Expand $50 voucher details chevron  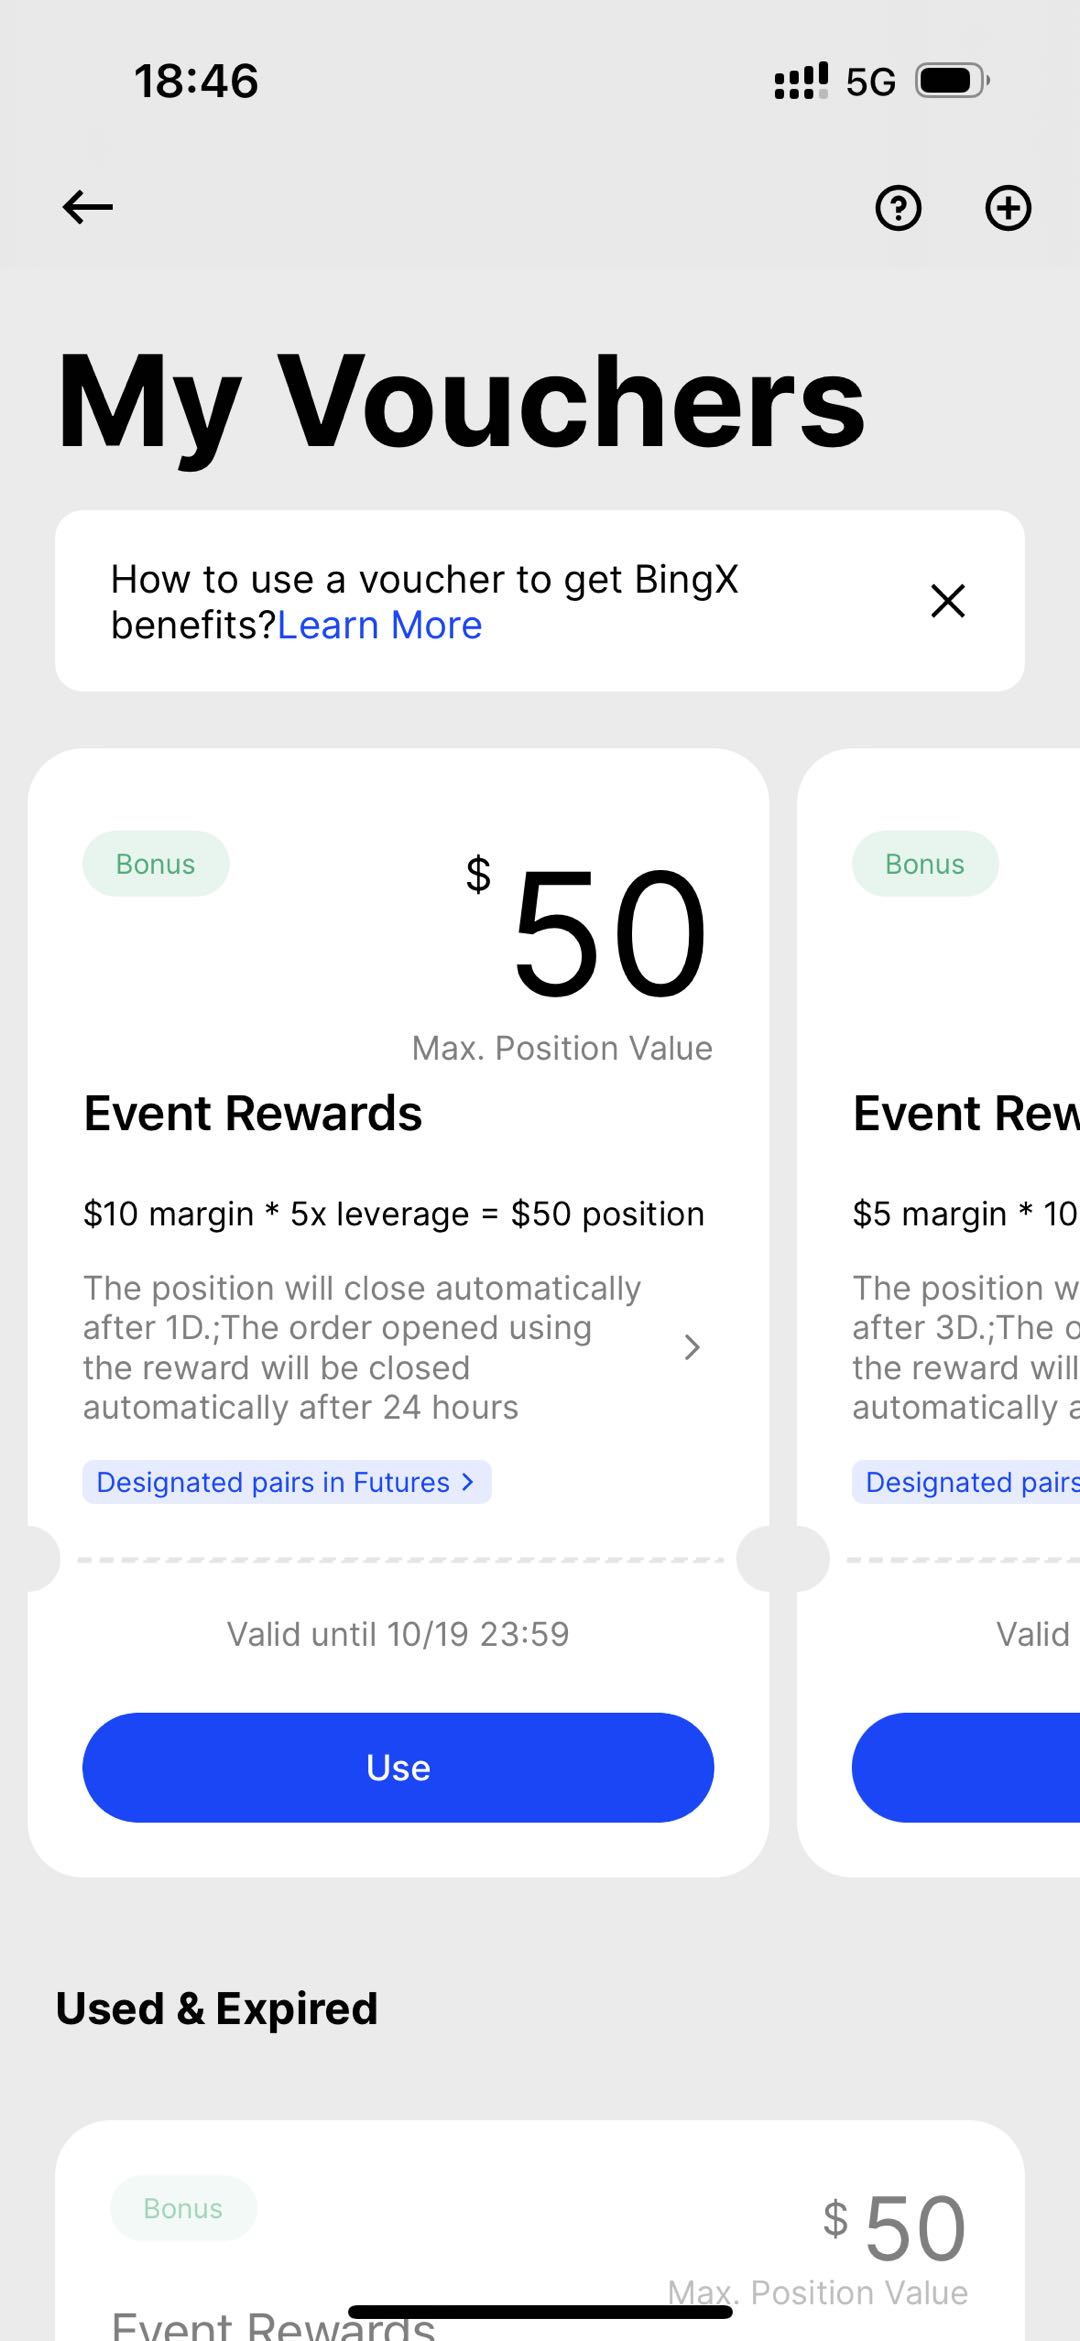[x=692, y=1347]
